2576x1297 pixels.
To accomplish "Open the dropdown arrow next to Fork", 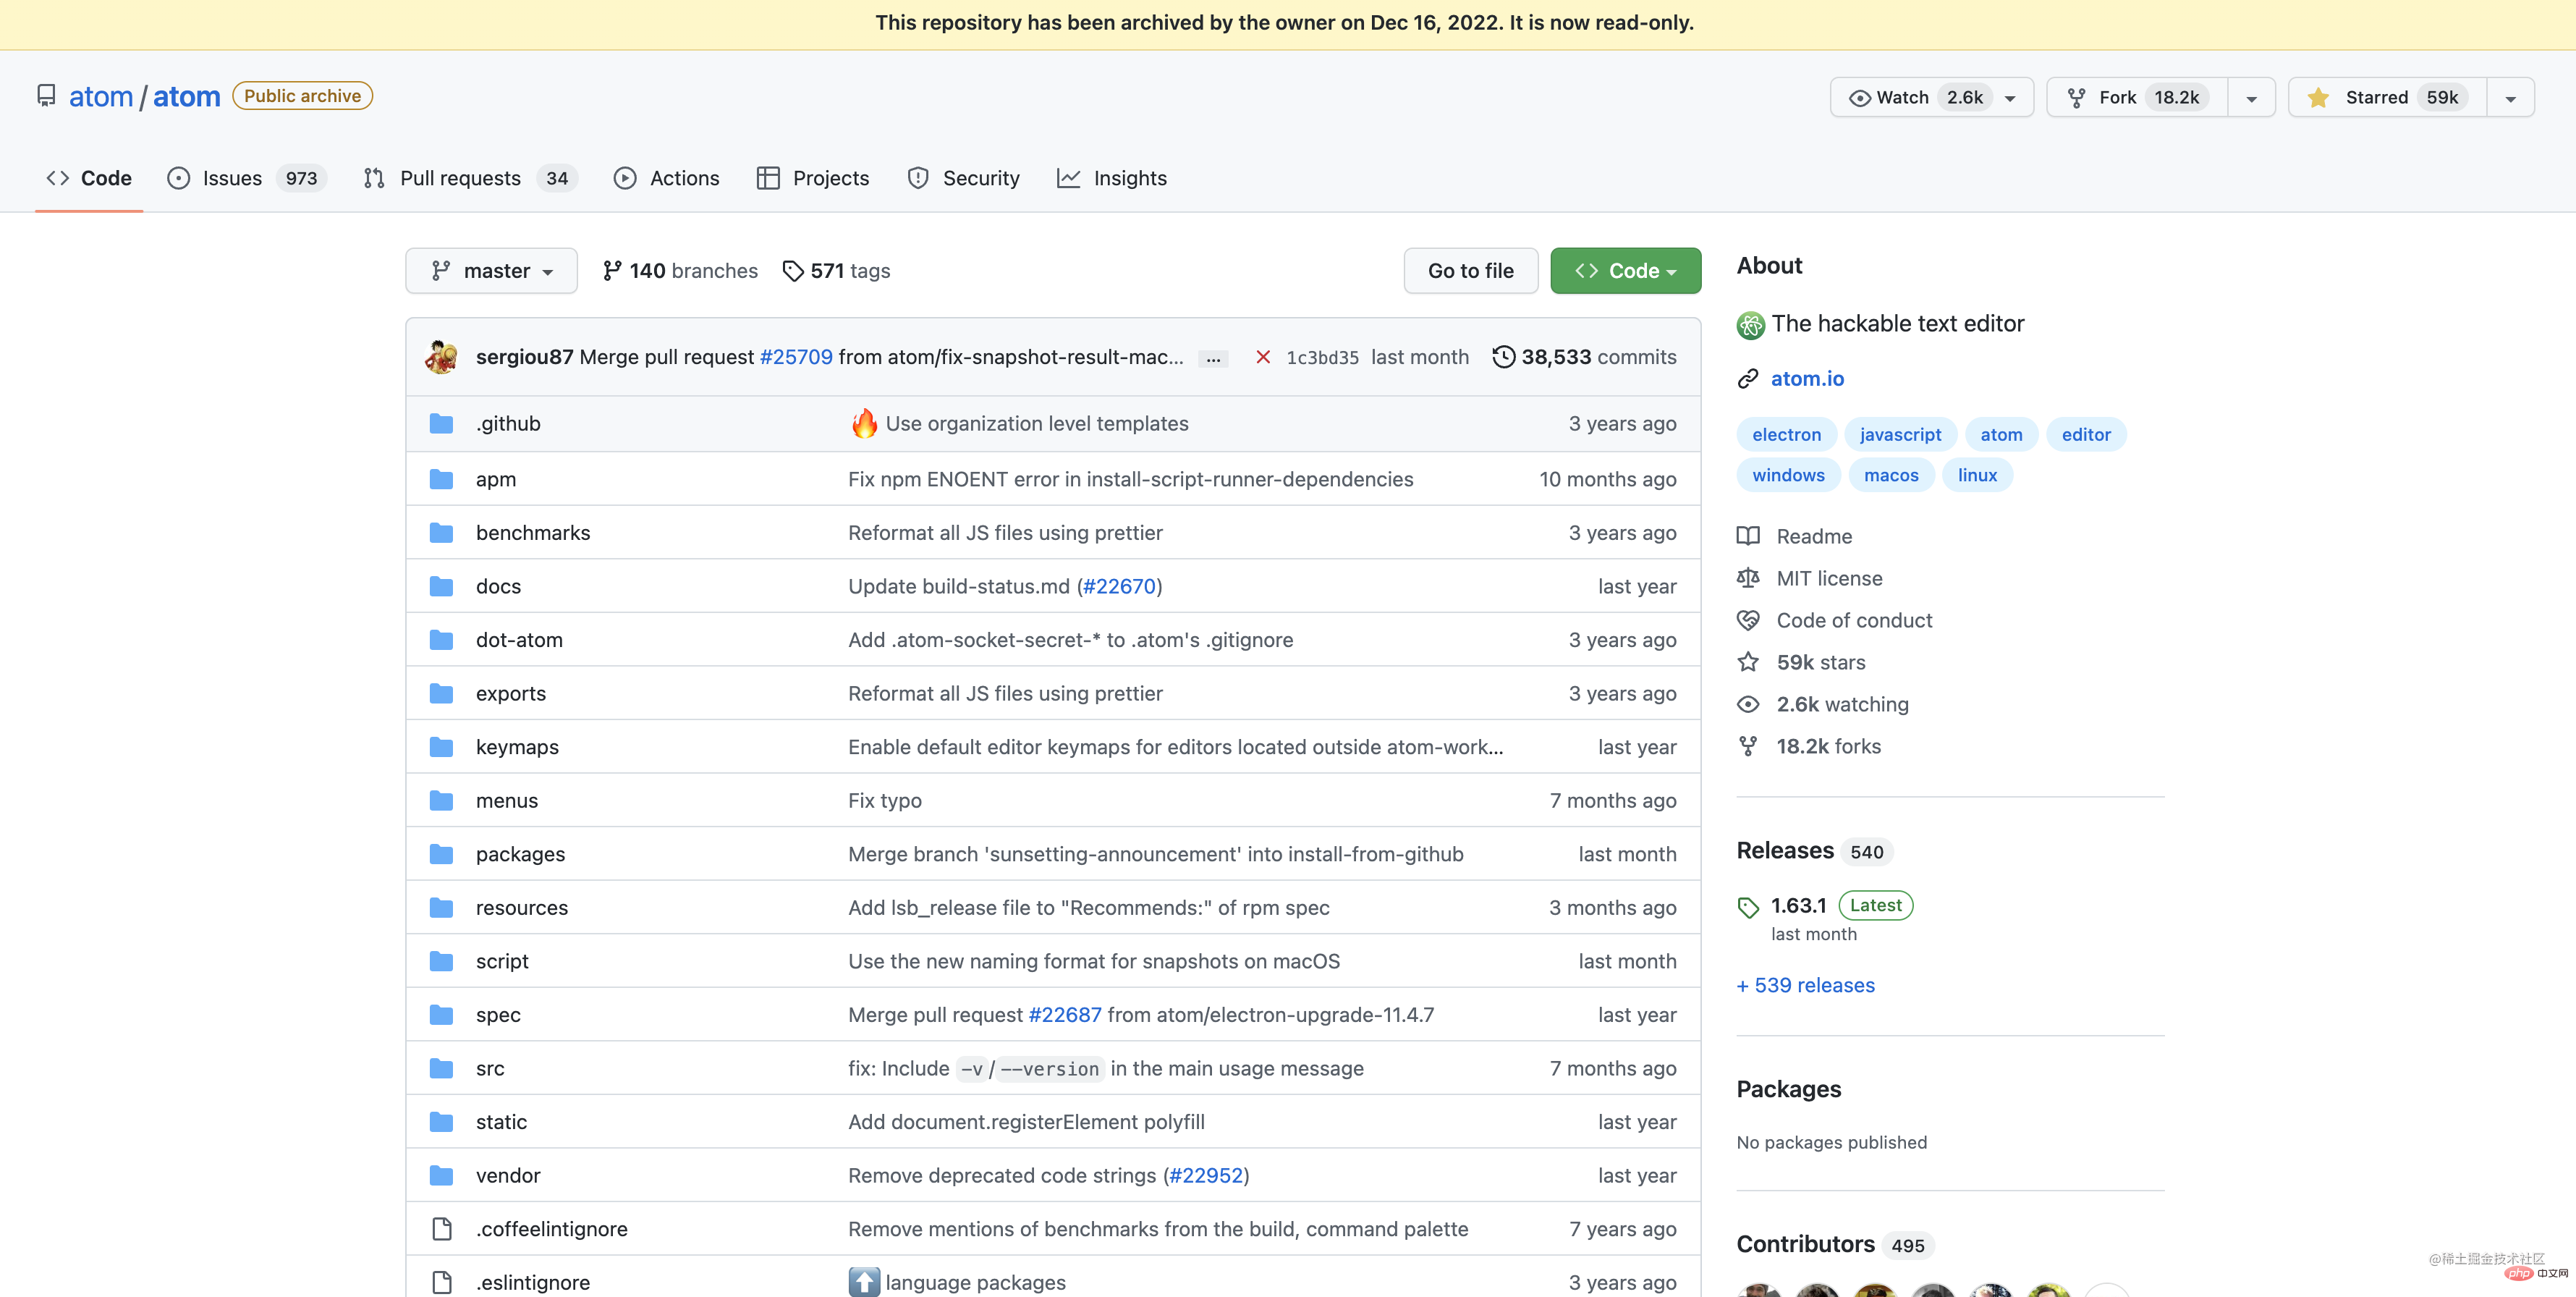I will pyautogui.click(x=2251, y=98).
